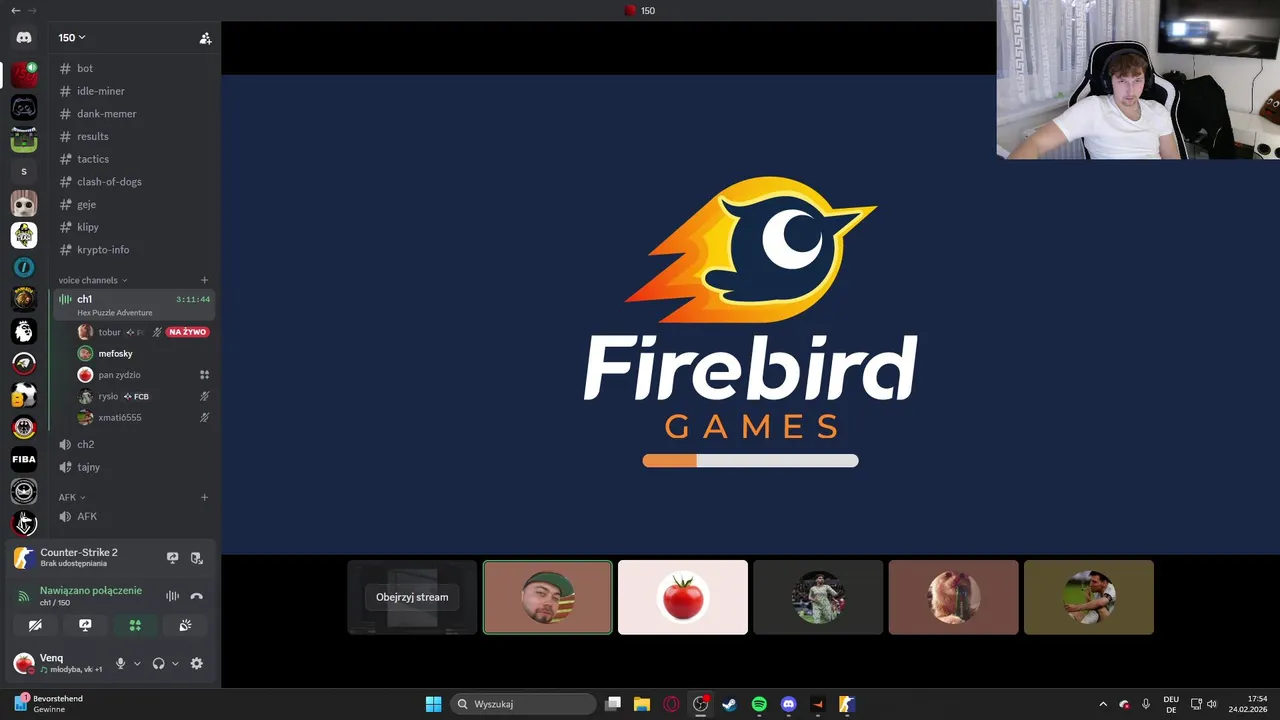Open the blue circle server icon

(24, 267)
